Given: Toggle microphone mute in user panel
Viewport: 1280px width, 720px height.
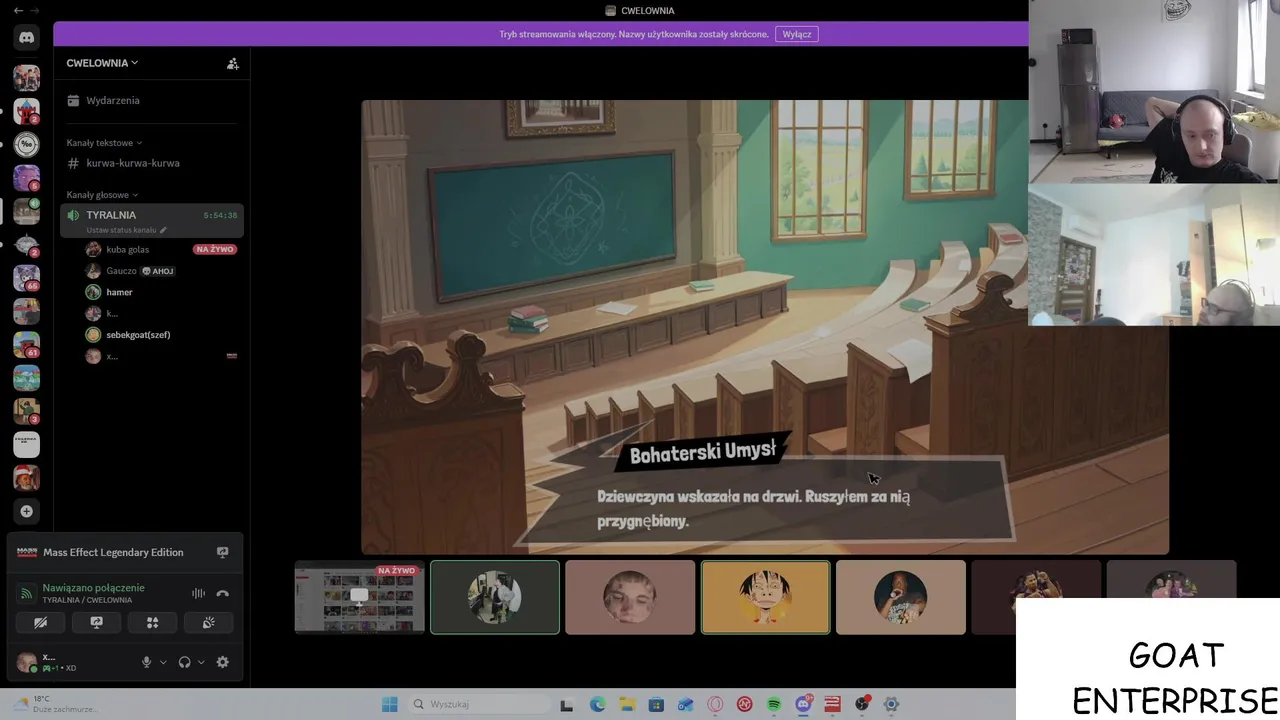Looking at the screenshot, I should [x=147, y=662].
